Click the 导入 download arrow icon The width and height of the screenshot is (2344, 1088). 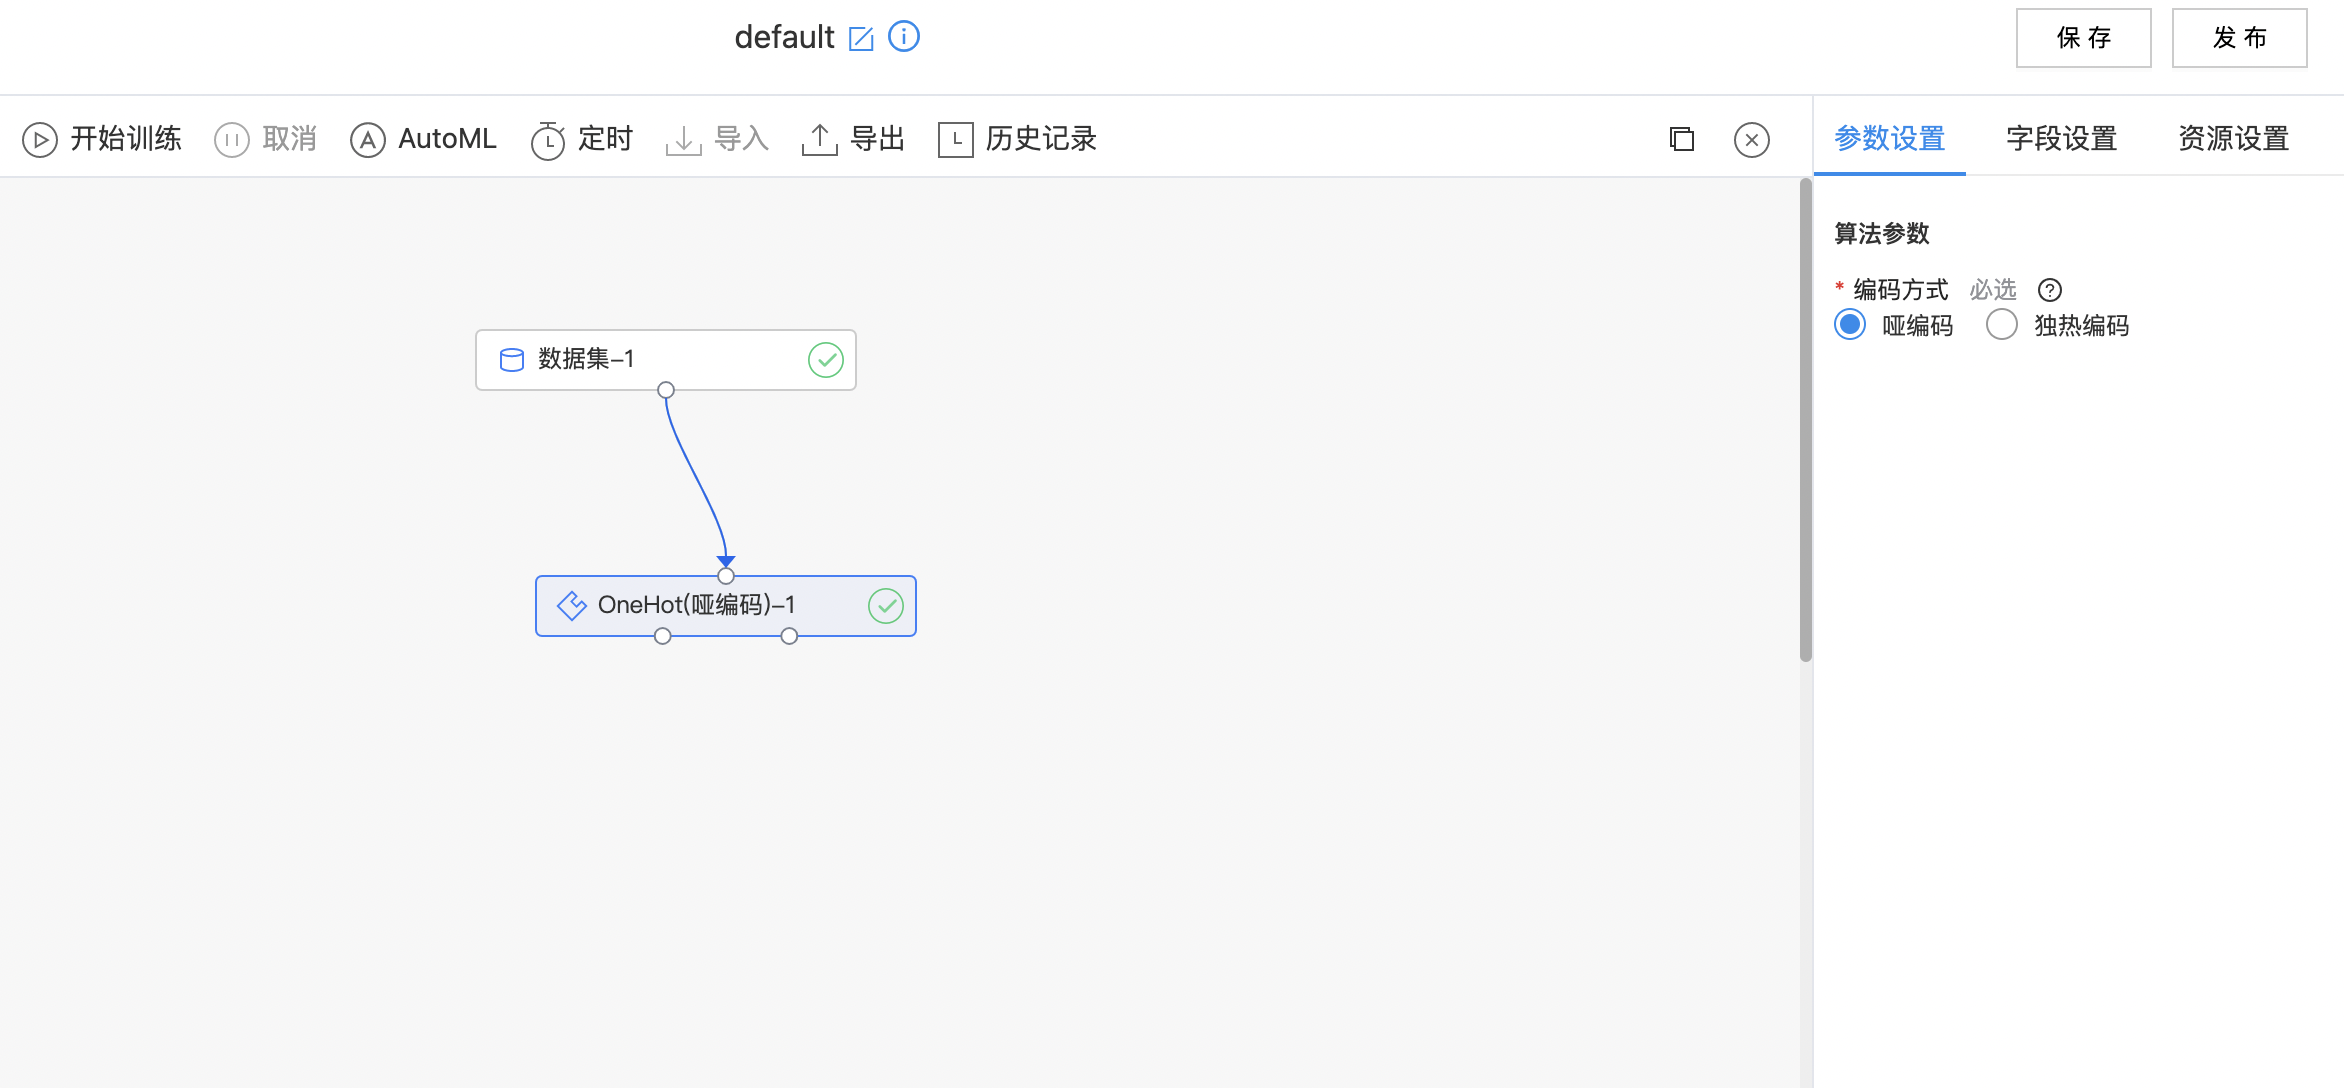pyautogui.click(x=684, y=140)
